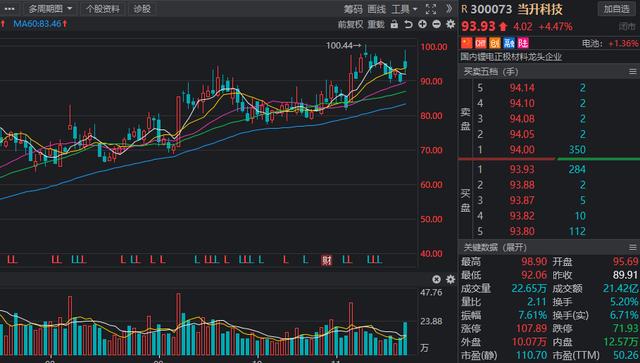Select sell level 4 price 94.10
The image size is (640, 363).
coord(522,103)
